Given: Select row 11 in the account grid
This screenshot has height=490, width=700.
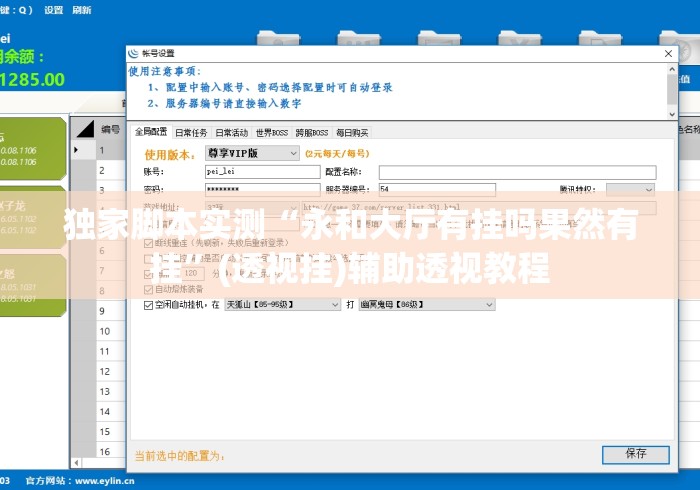Looking at the screenshot, I should [111, 351].
